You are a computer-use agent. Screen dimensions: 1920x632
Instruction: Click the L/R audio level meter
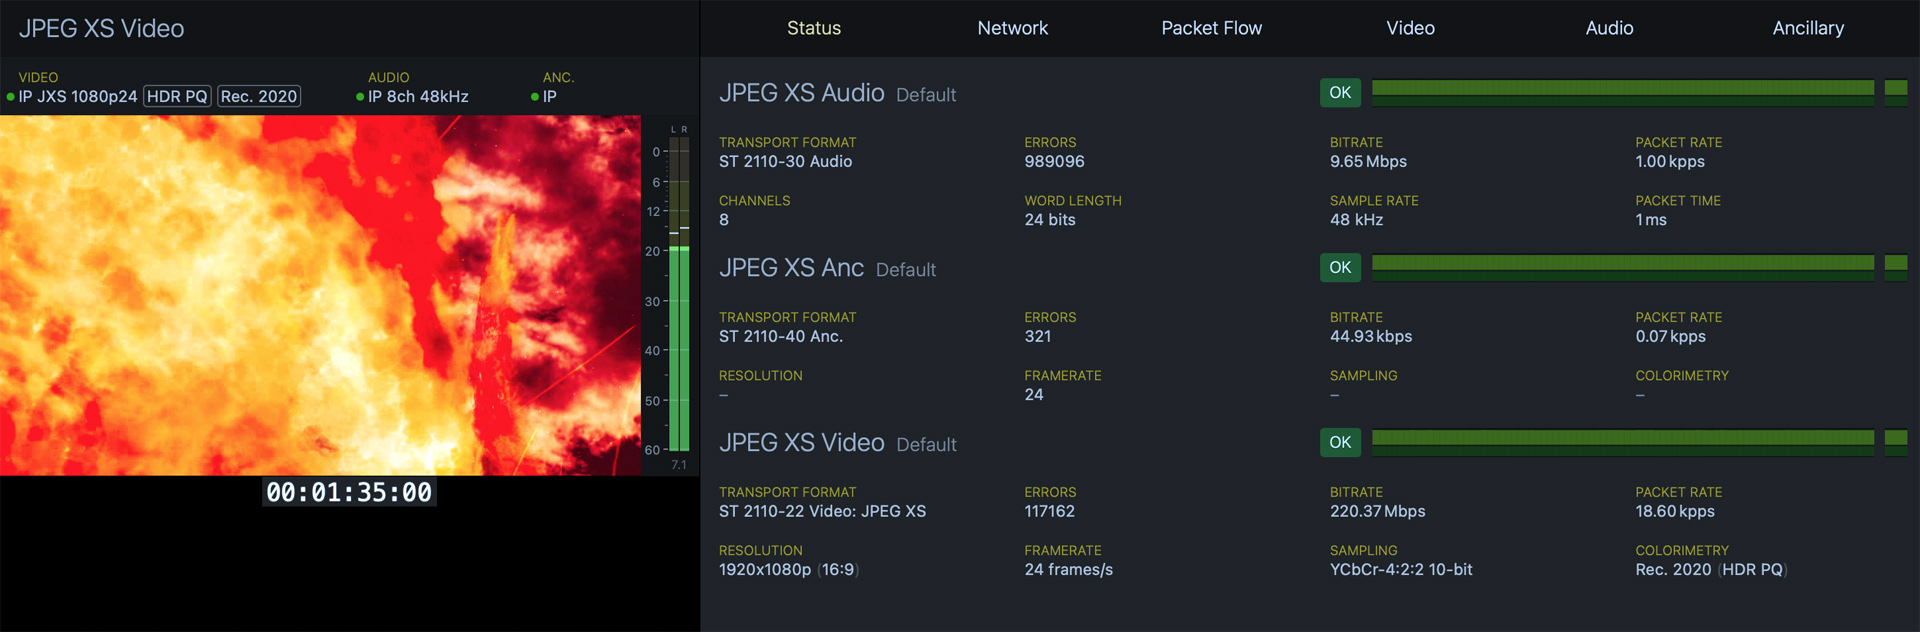679,294
